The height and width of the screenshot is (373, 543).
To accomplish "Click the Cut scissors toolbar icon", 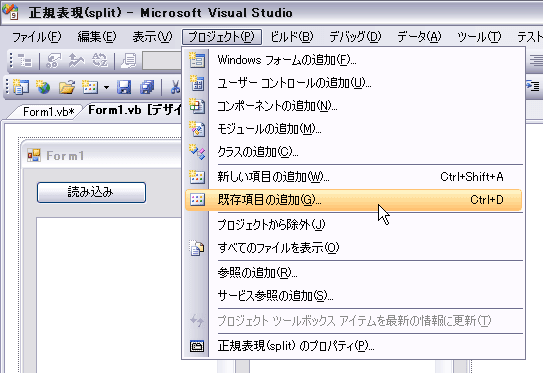I will click(x=175, y=87).
